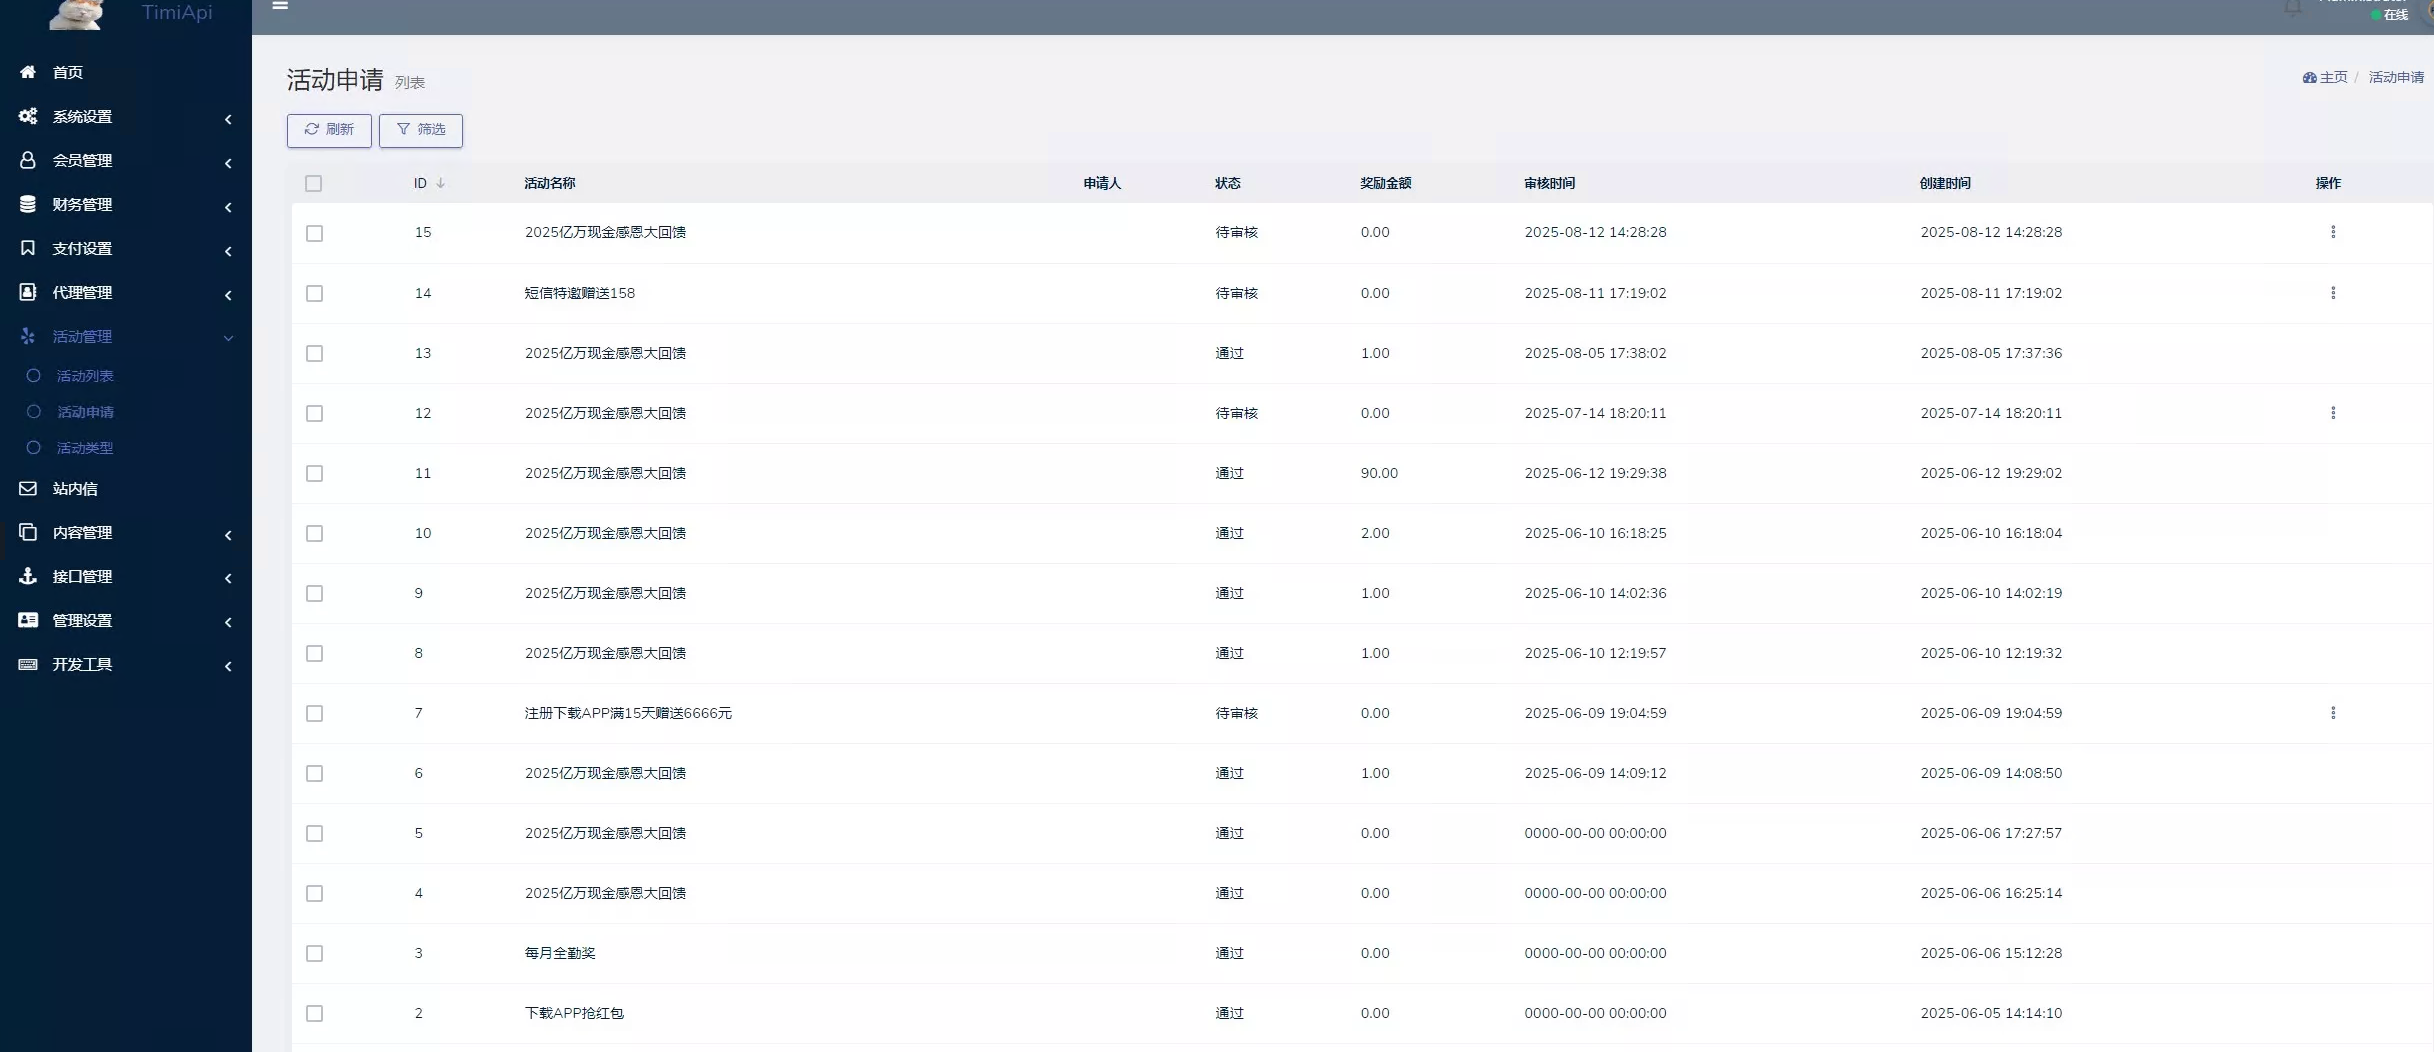The height and width of the screenshot is (1052, 2434).
Task: Click the ID column sort arrow
Action: (x=440, y=183)
